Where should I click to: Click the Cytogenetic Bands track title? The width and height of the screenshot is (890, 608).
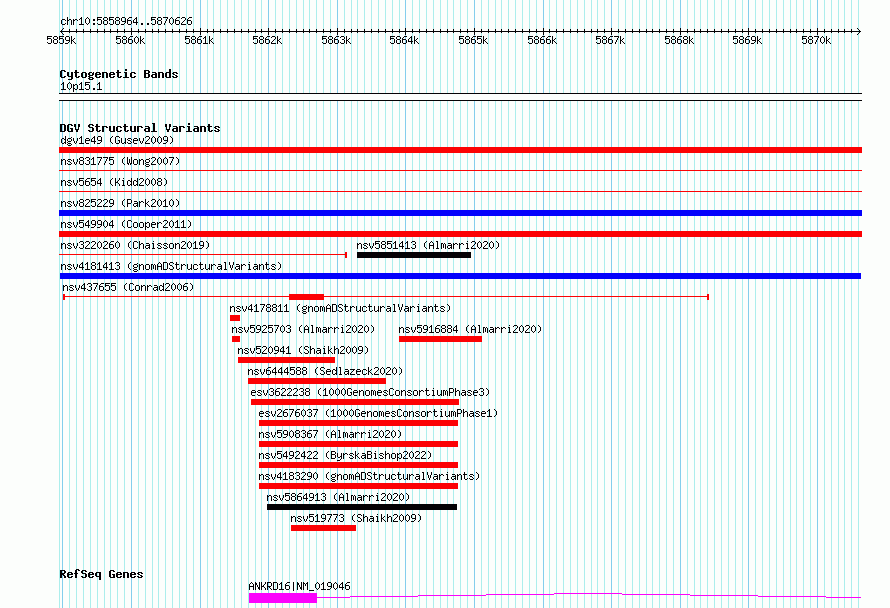point(119,74)
